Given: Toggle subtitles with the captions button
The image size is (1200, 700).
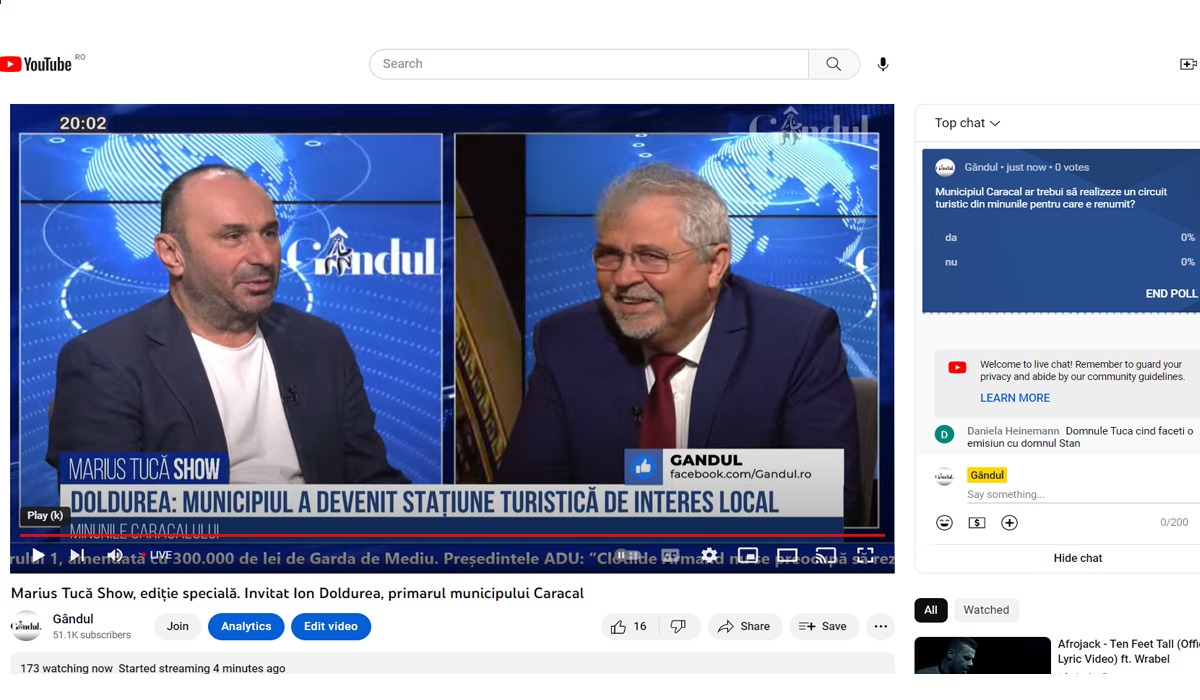Looking at the screenshot, I should click(x=670, y=555).
